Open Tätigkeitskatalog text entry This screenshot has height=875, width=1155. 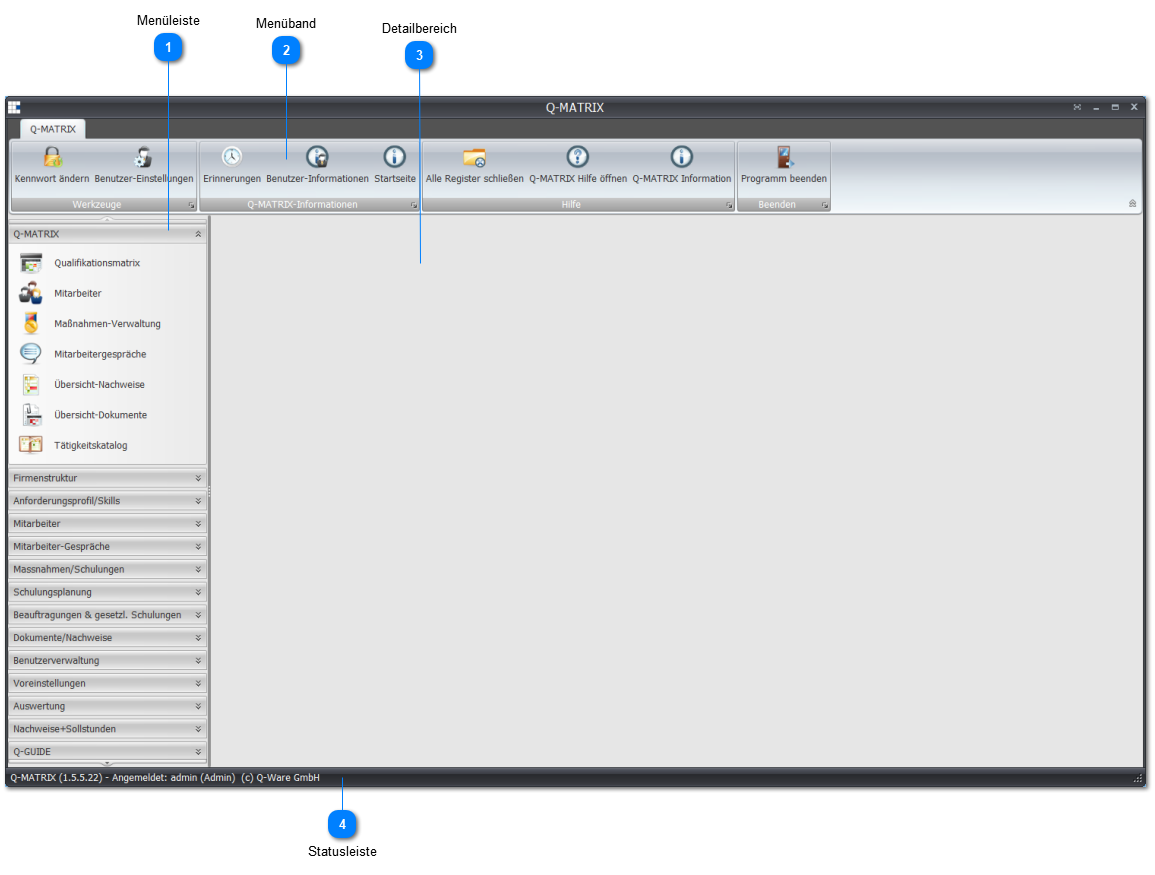click(x=91, y=446)
